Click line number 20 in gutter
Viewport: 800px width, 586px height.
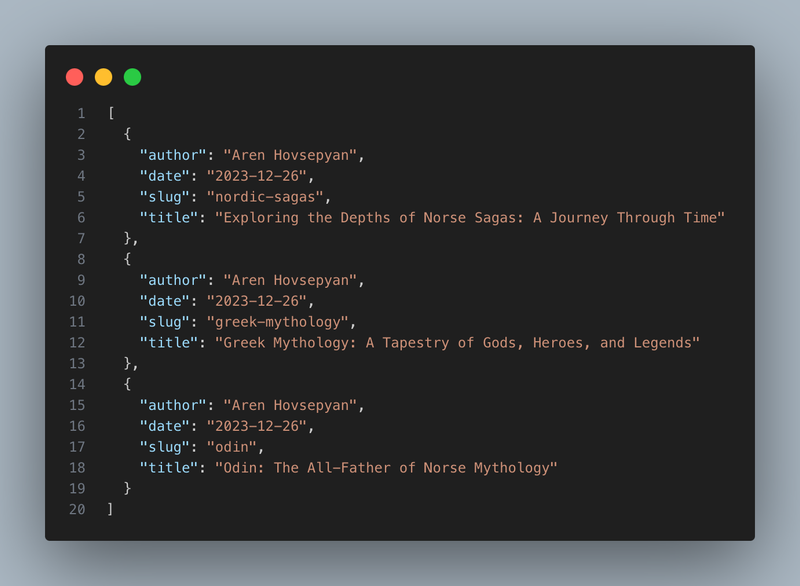[x=78, y=509]
